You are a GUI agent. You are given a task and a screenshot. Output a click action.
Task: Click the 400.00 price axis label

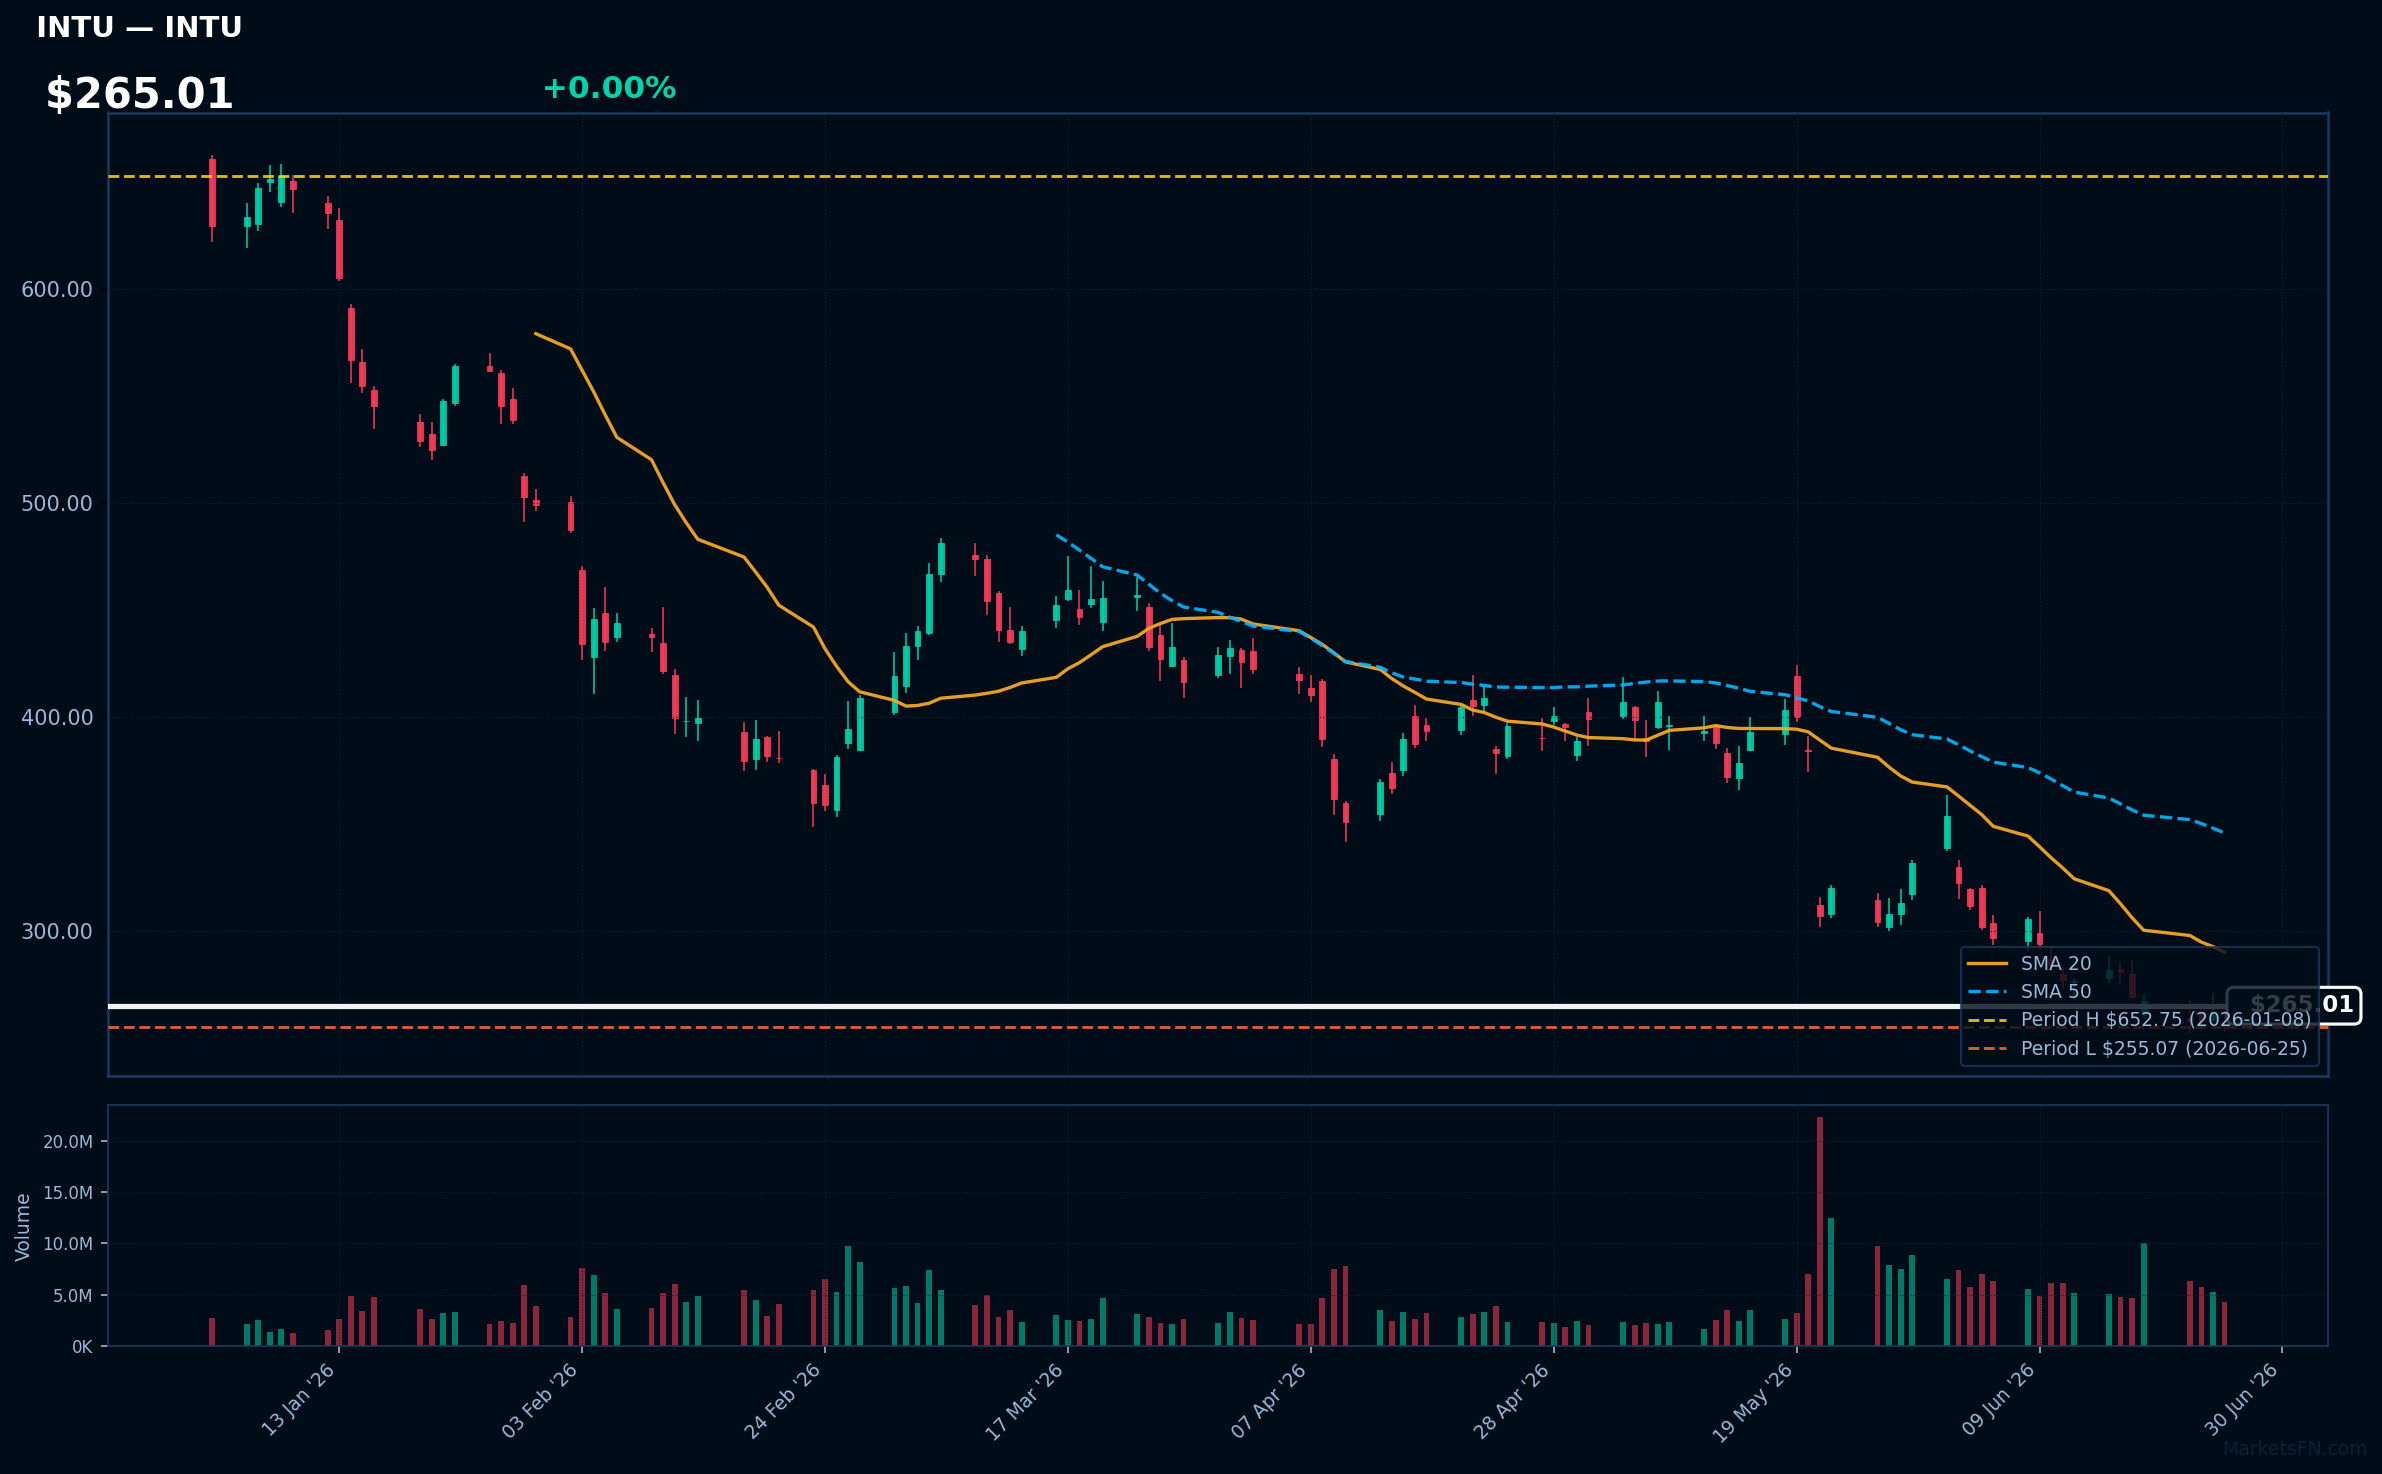[x=57, y=717]
